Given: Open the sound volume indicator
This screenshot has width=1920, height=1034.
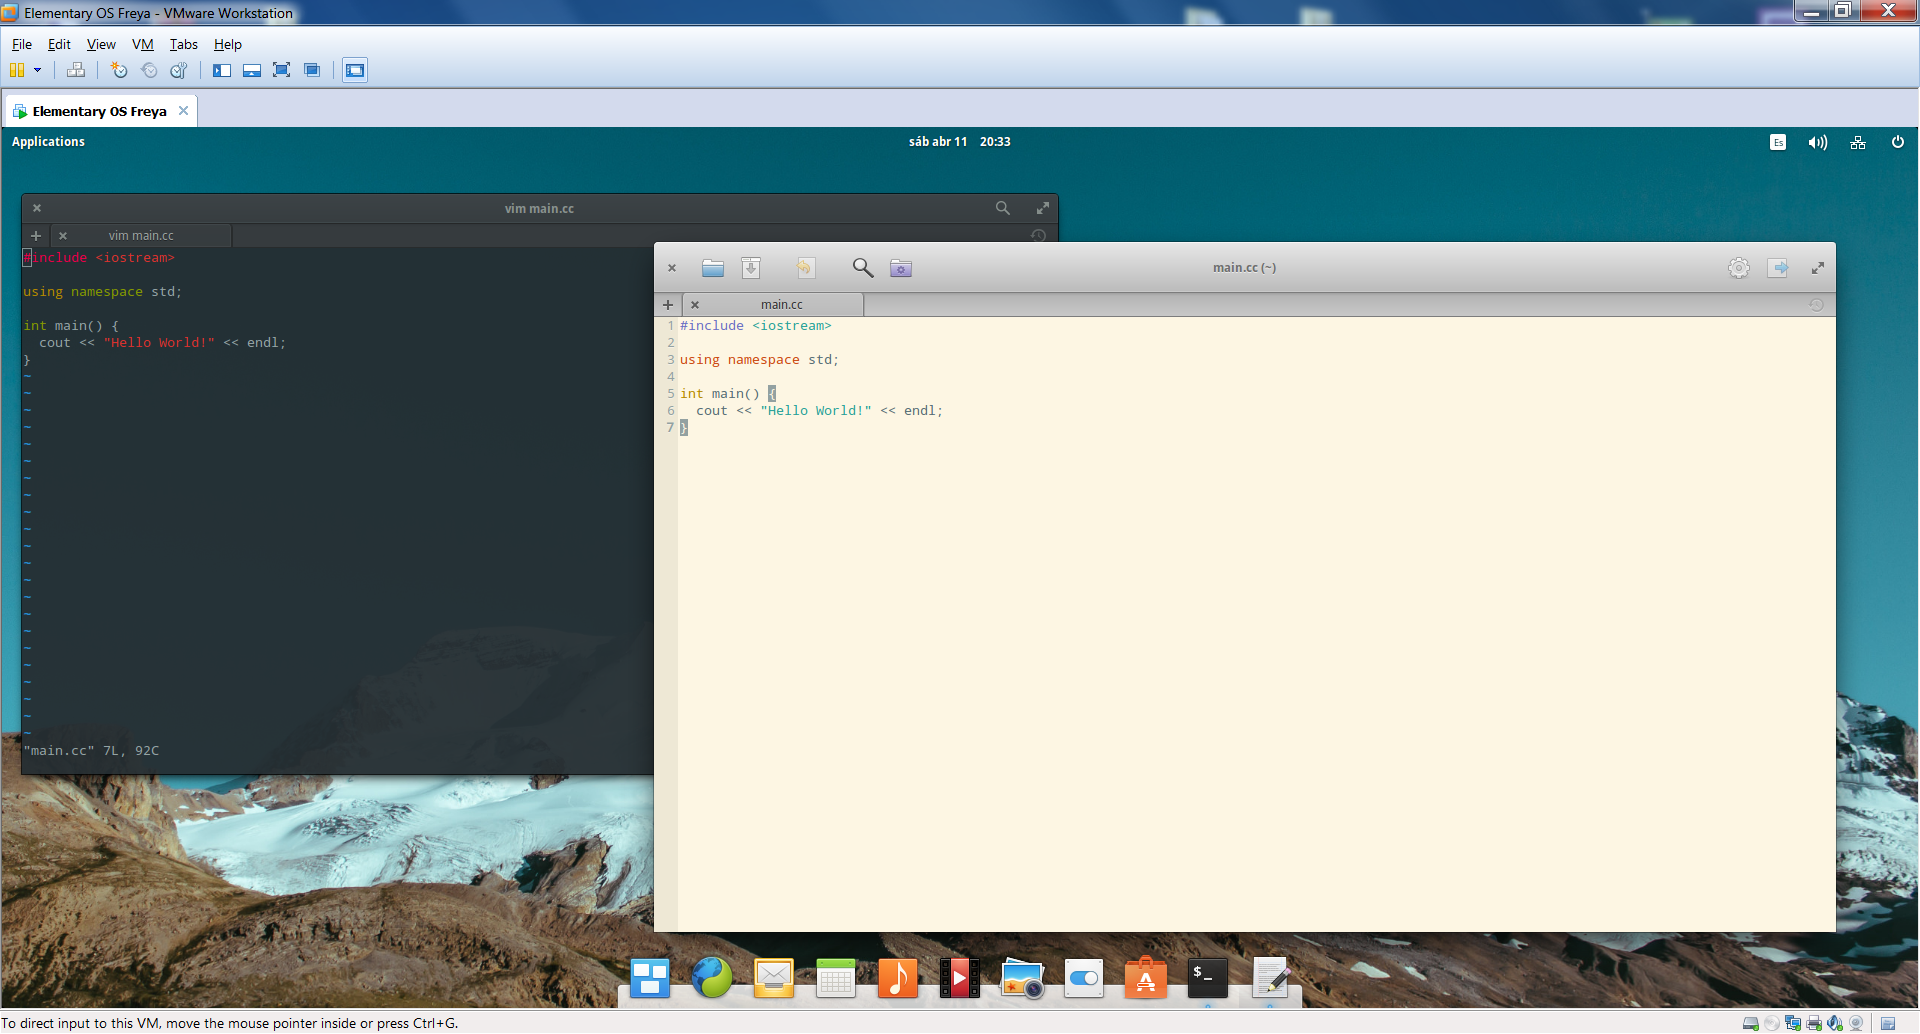Looking at the screenshot, I should point(1818,142).
